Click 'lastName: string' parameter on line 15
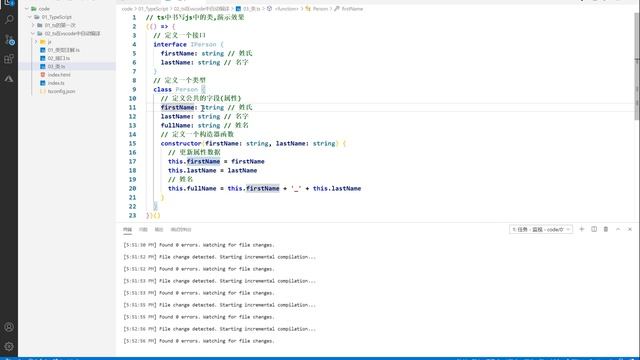Screen dimensions: 640x360 (306, 143)
